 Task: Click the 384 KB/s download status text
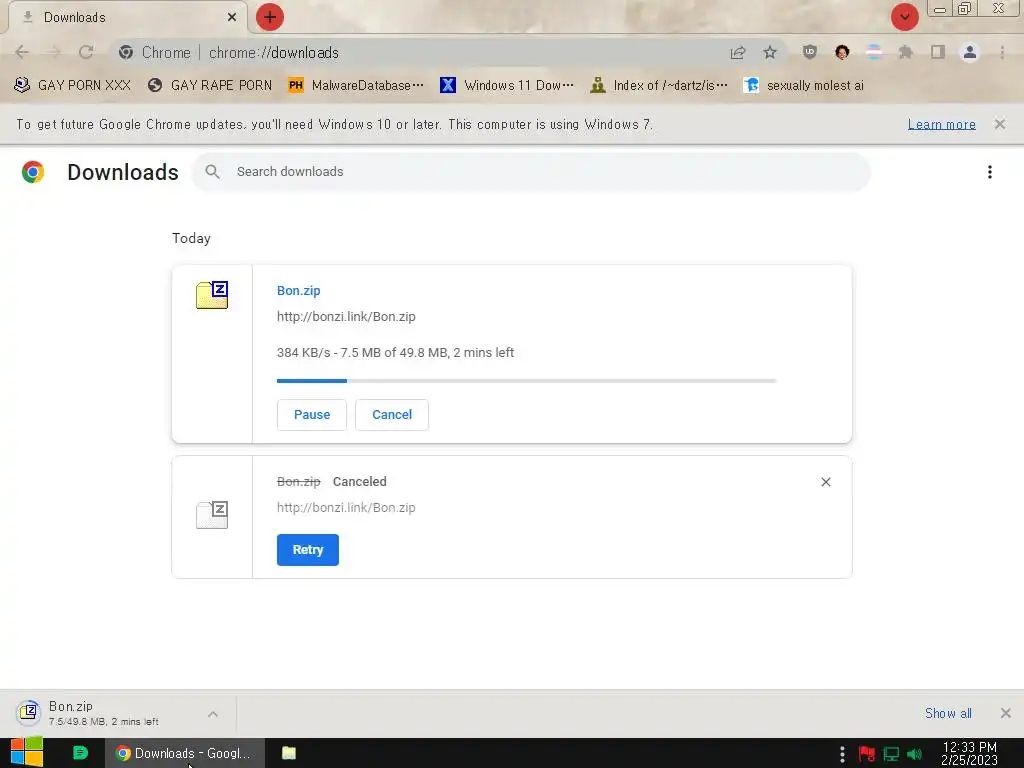[x=395, y=353]
